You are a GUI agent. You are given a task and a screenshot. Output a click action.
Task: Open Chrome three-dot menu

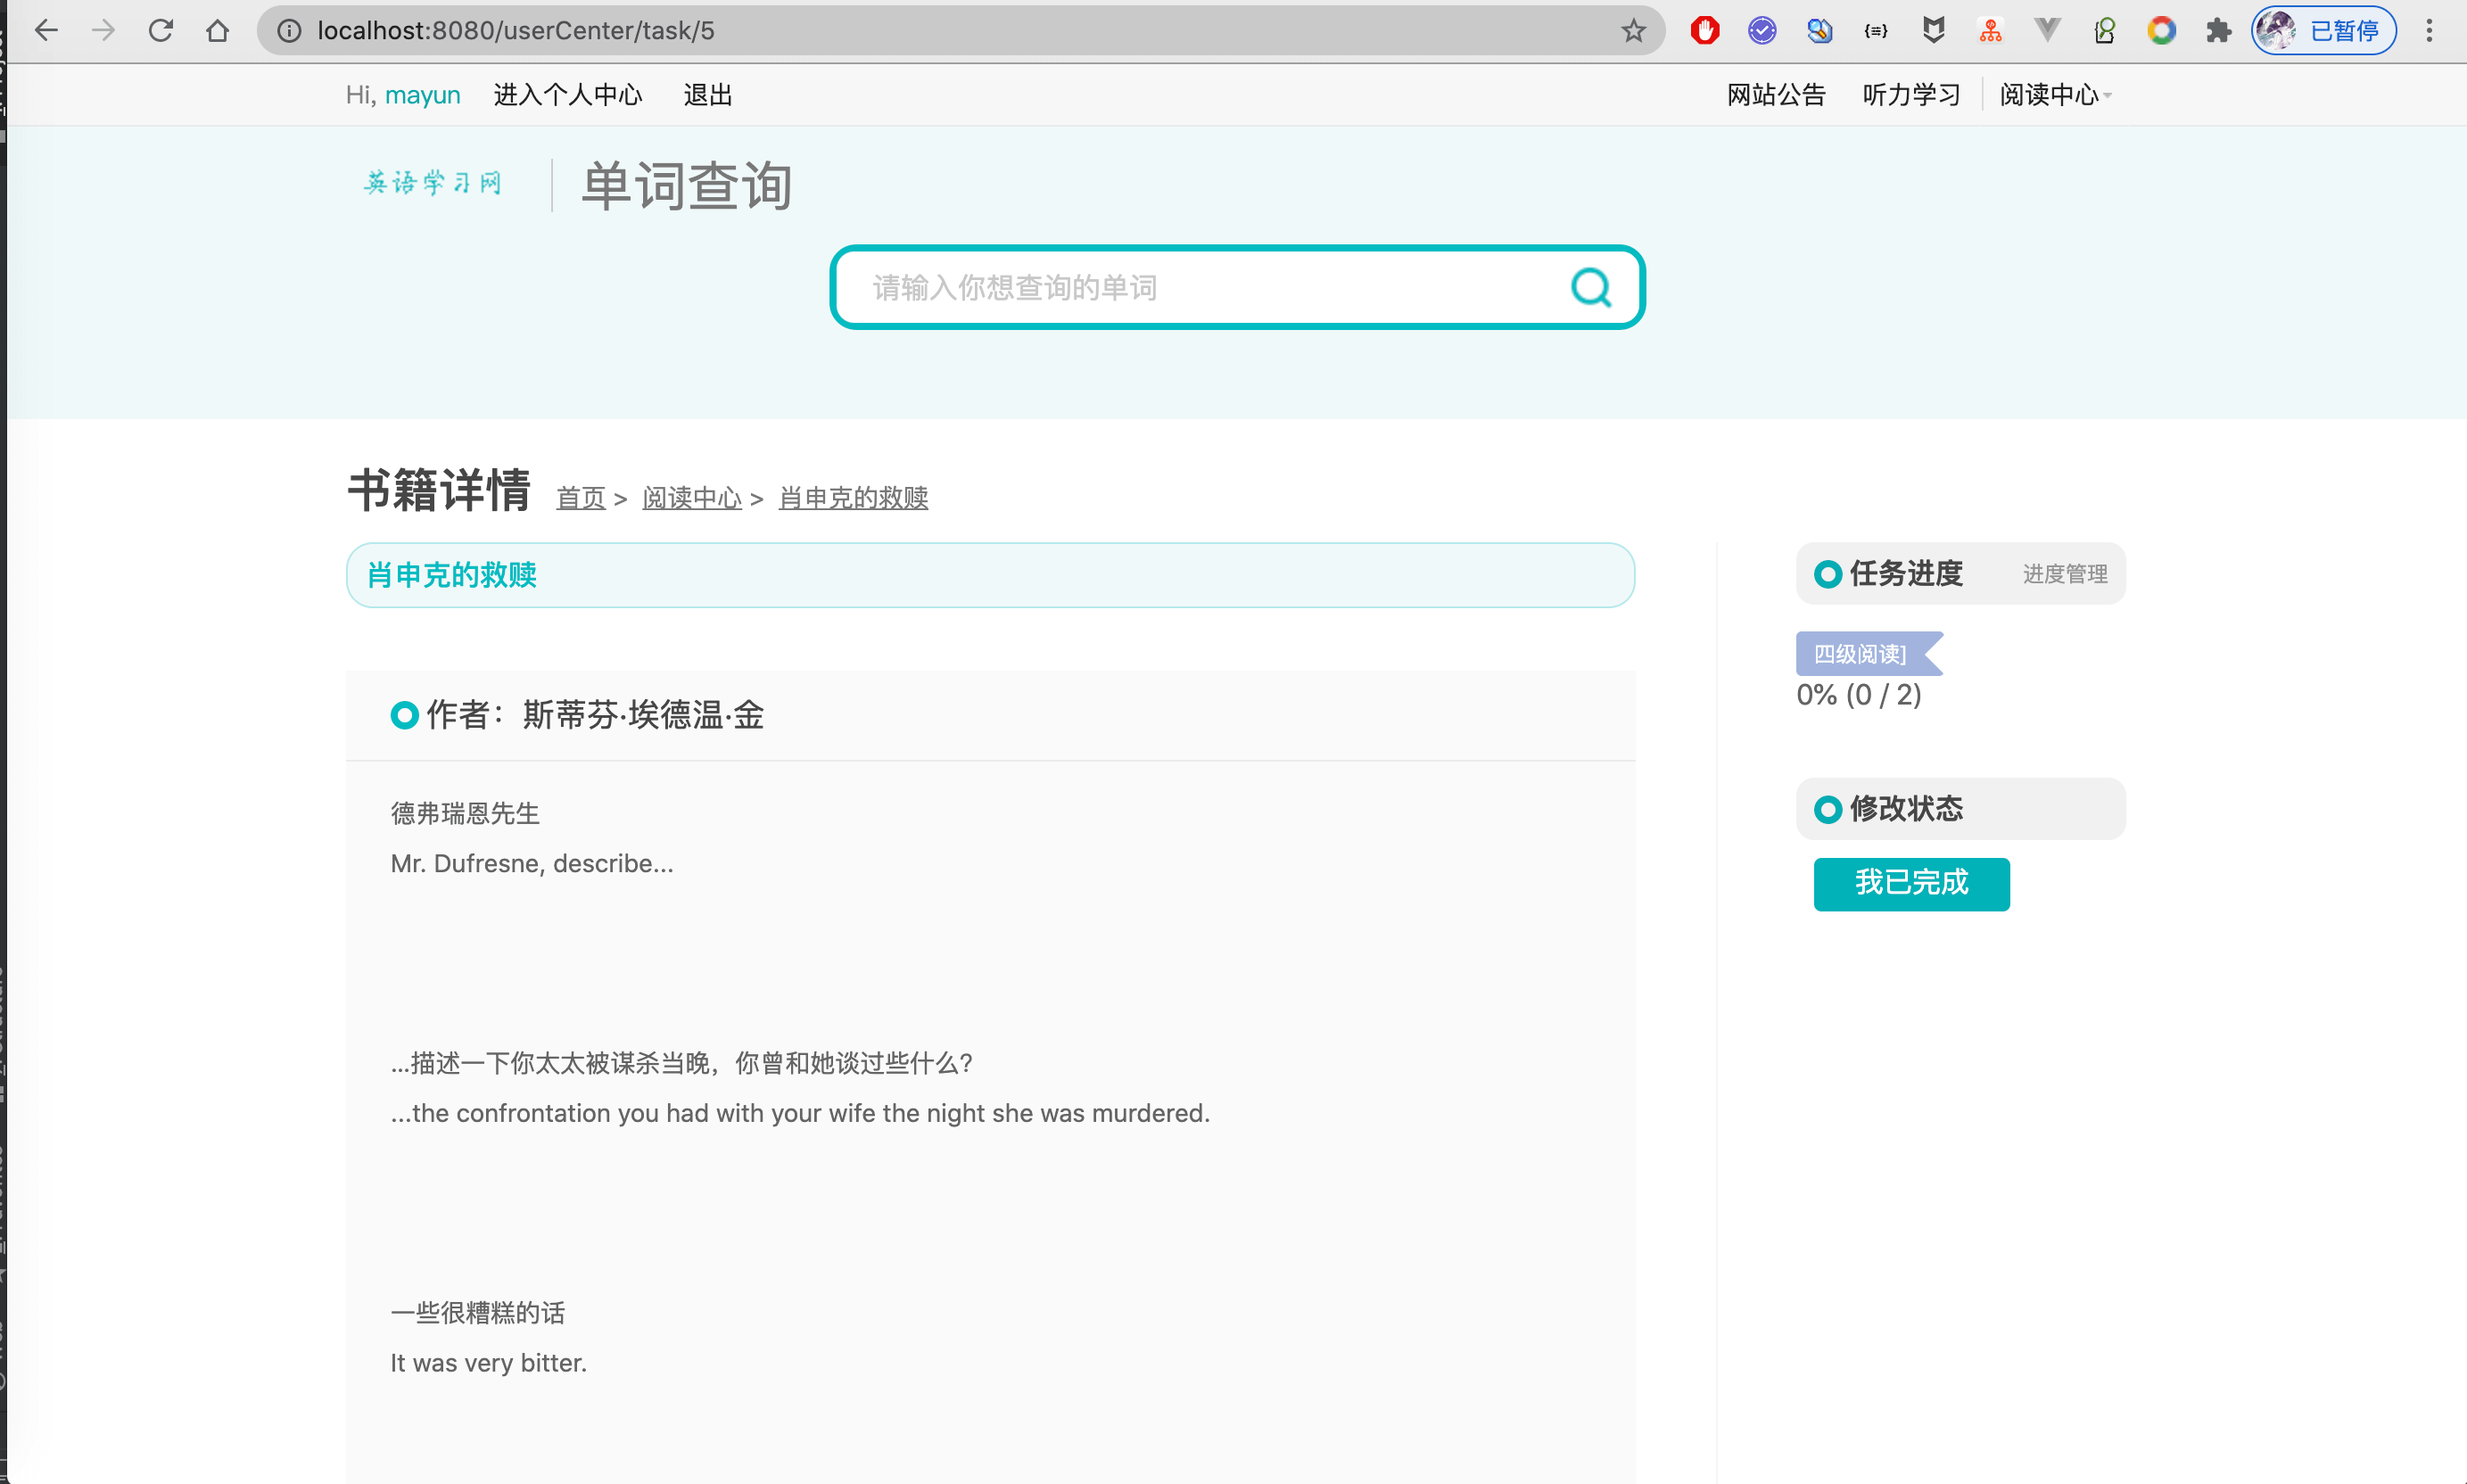pos(2428,31)
